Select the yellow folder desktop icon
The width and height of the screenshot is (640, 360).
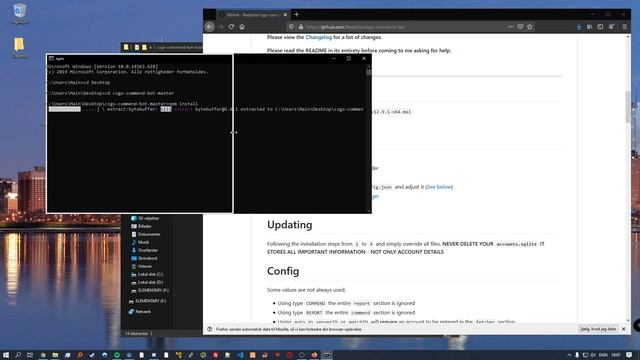(x=20, y=48)
